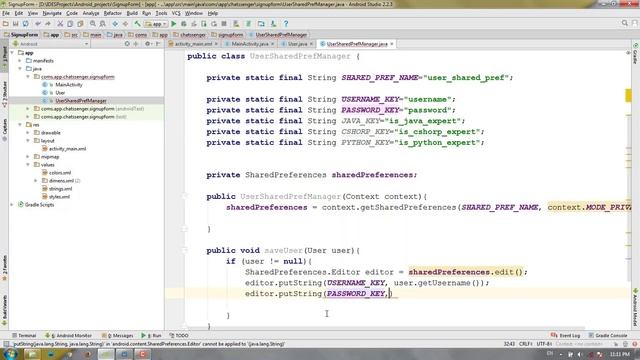Switch to activity_main.xml editor tab
The image size is (640, 360).
(193, 44)
